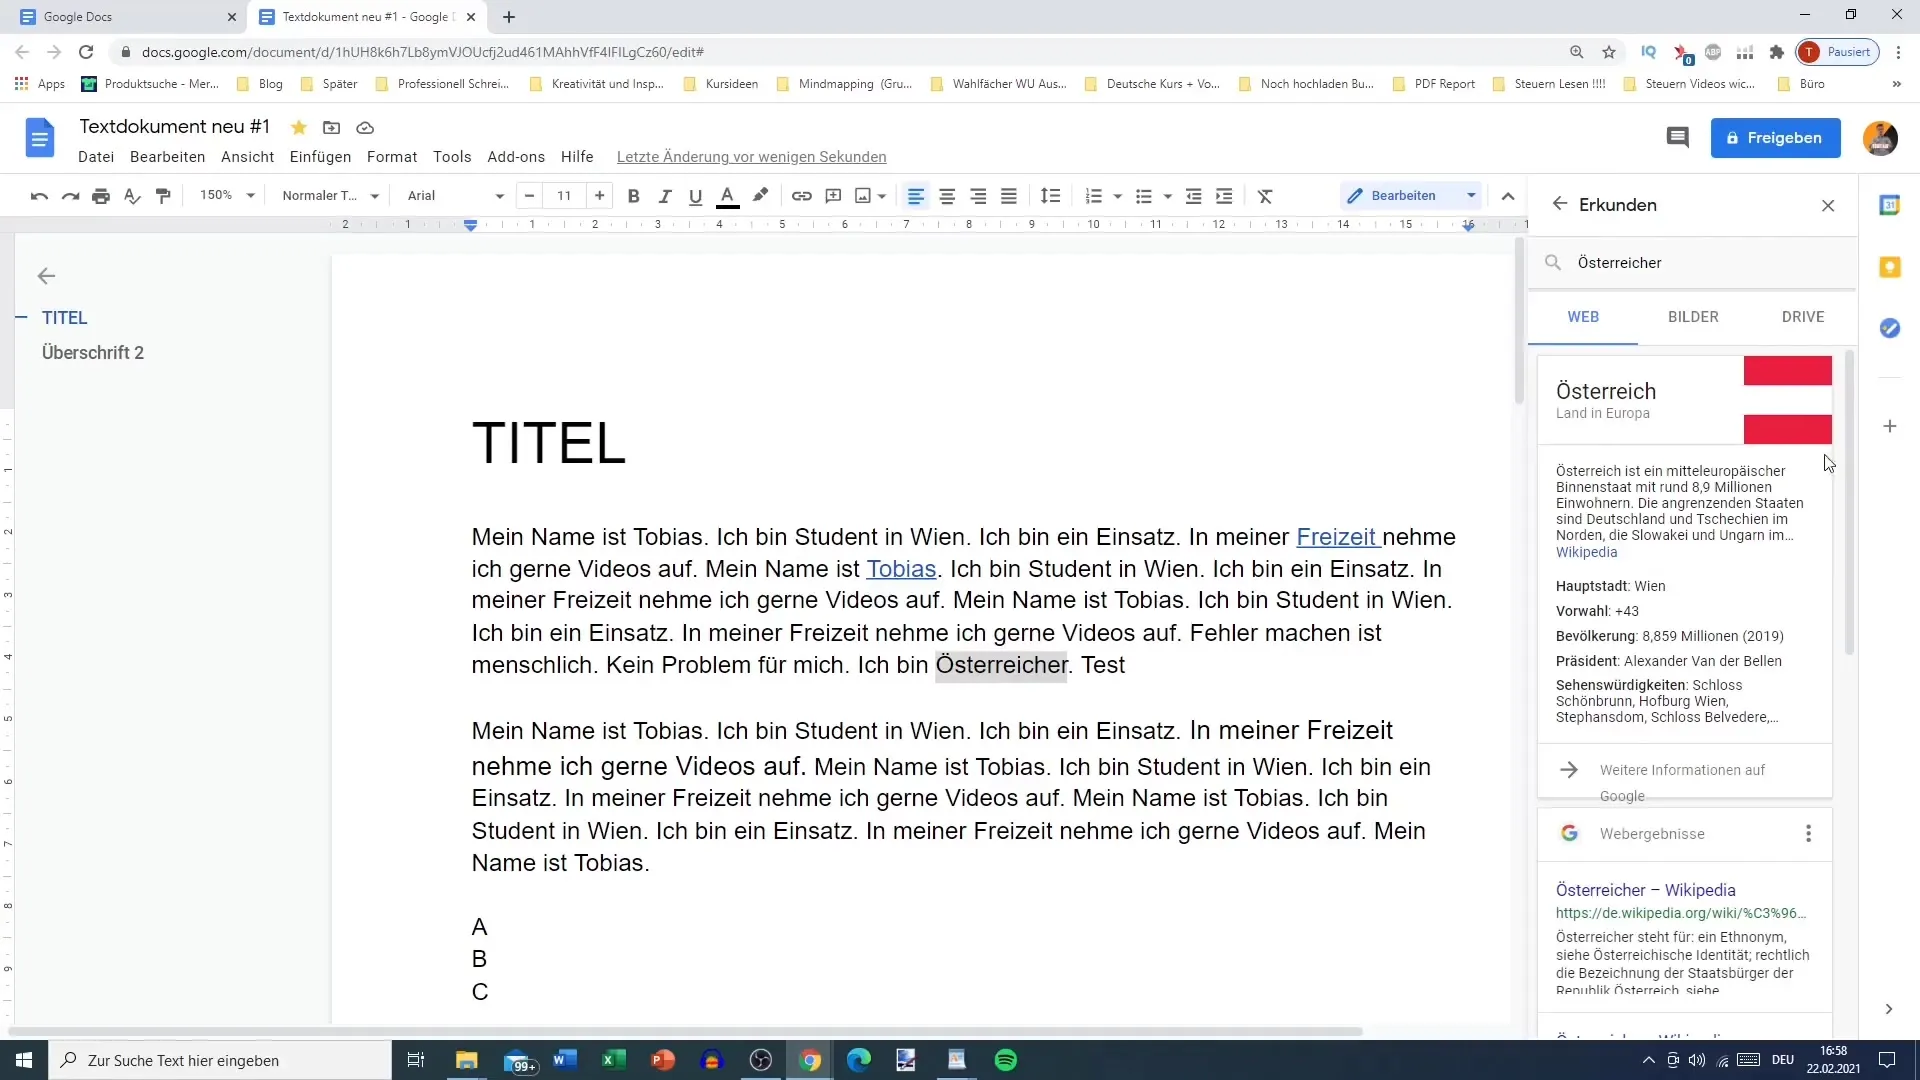Toggle numbered list
Image resolution: width=1920 pixels, height=1080 pixels.
click(1094, 196)
